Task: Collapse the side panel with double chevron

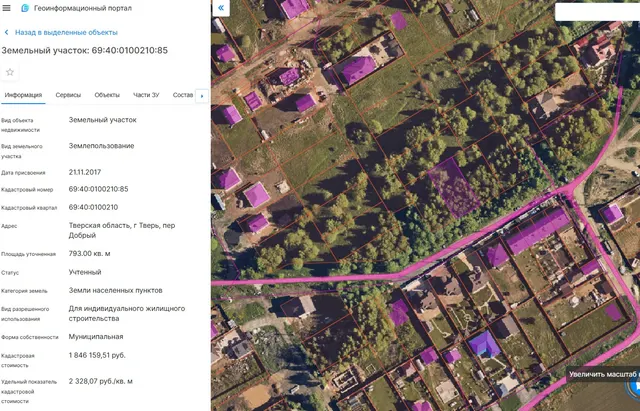Action: tap(221, 8)
